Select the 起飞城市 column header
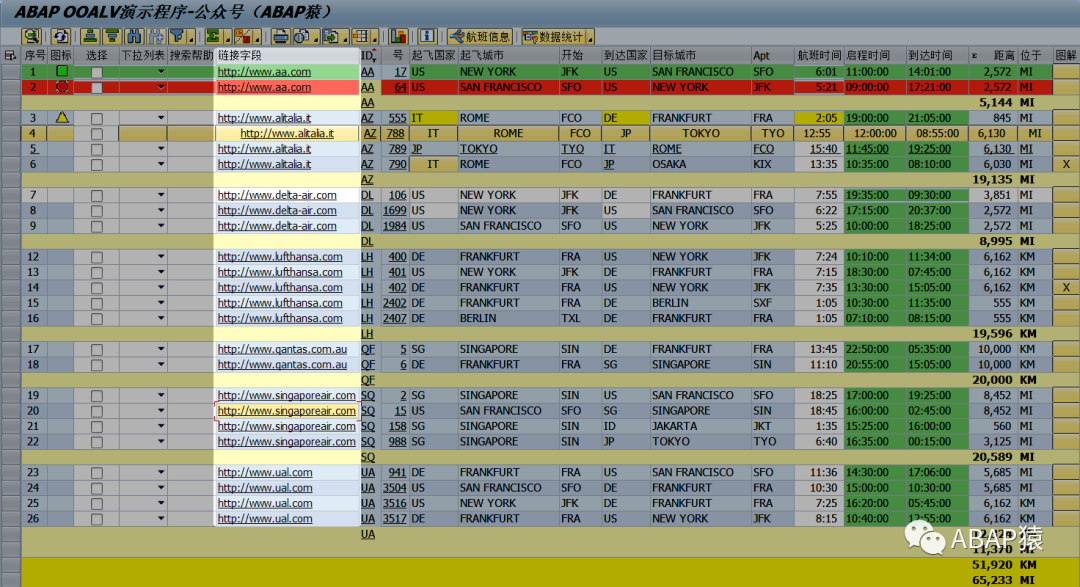1080x587 pixels. [x=508, y=55]
